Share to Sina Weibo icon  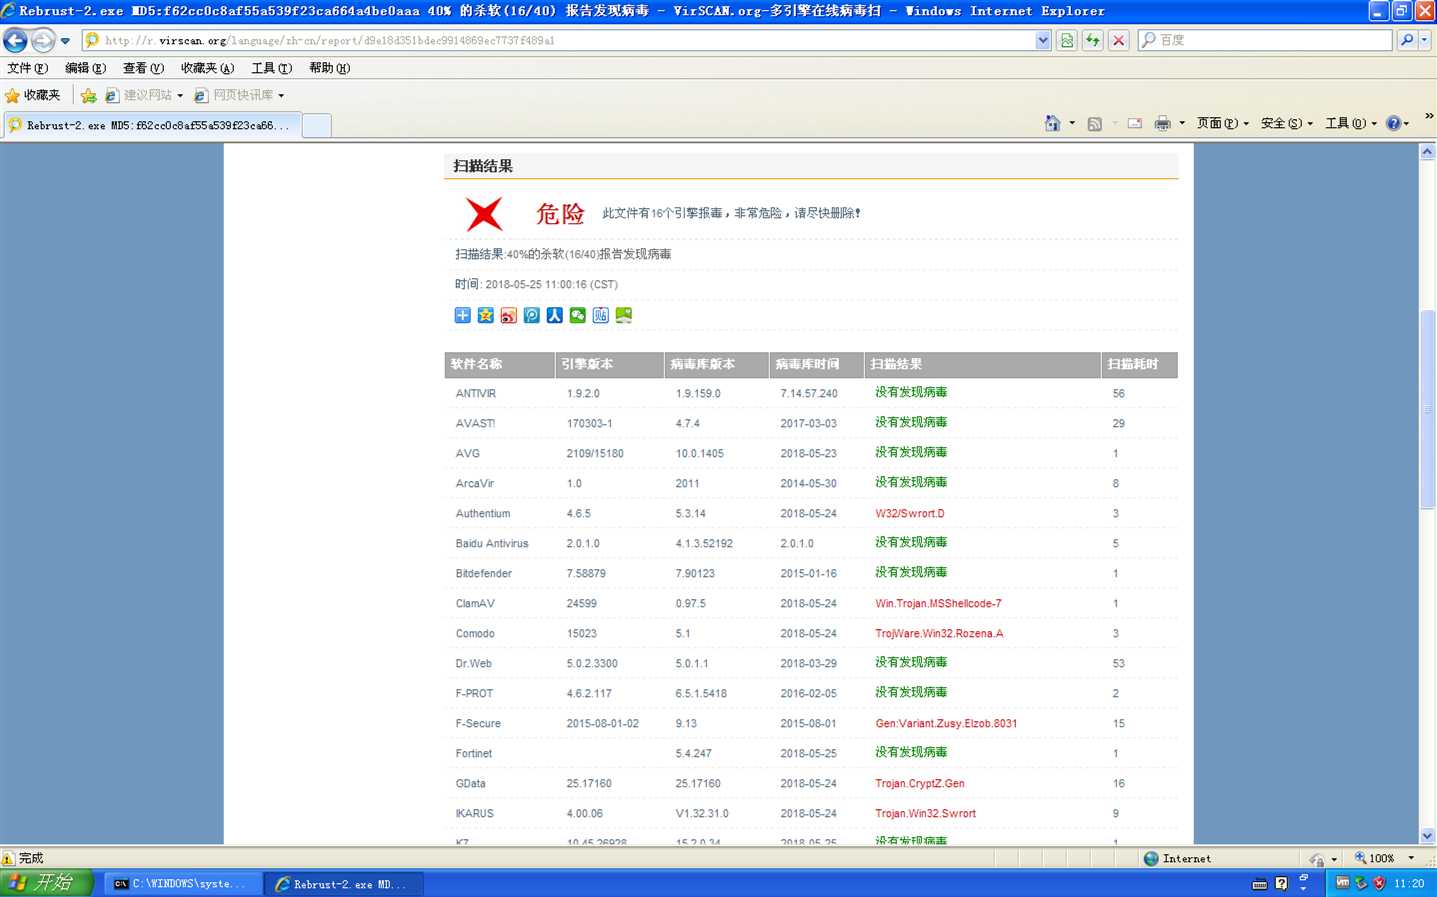pyautogui.click(x=508, y=315)
